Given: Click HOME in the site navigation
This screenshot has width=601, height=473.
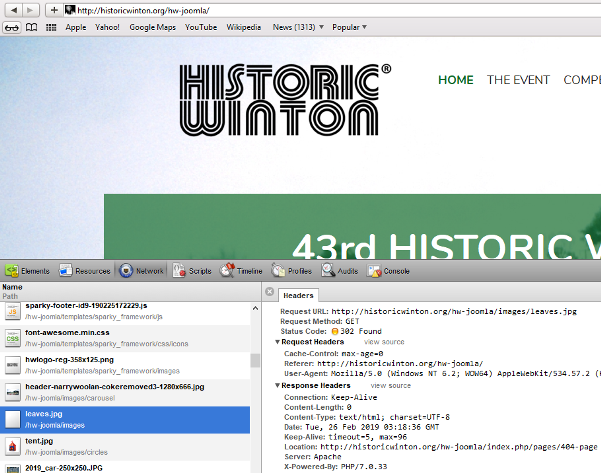Looking at the screenshot, I should pos(456,80).
